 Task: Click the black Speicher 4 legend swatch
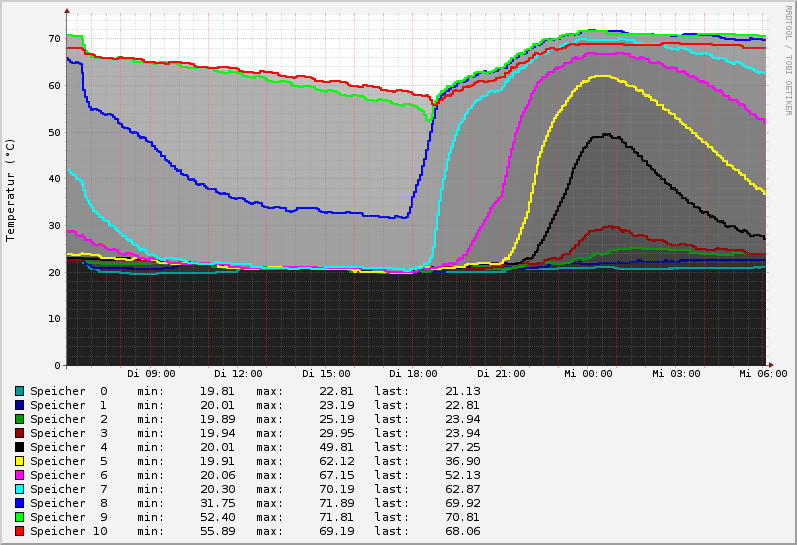[x=19, y=447]
